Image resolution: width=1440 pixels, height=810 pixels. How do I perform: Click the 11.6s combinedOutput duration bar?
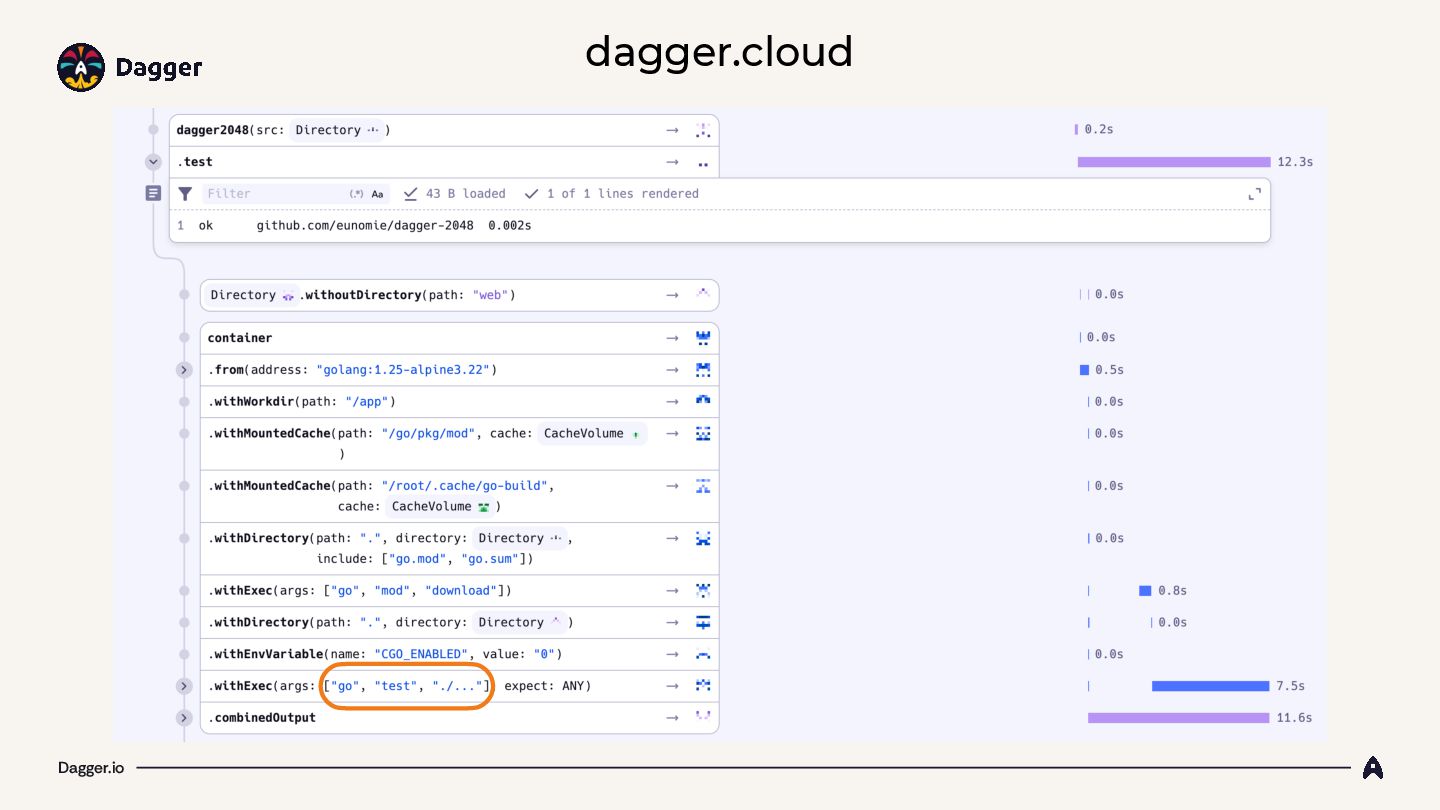pos(1179,718)
